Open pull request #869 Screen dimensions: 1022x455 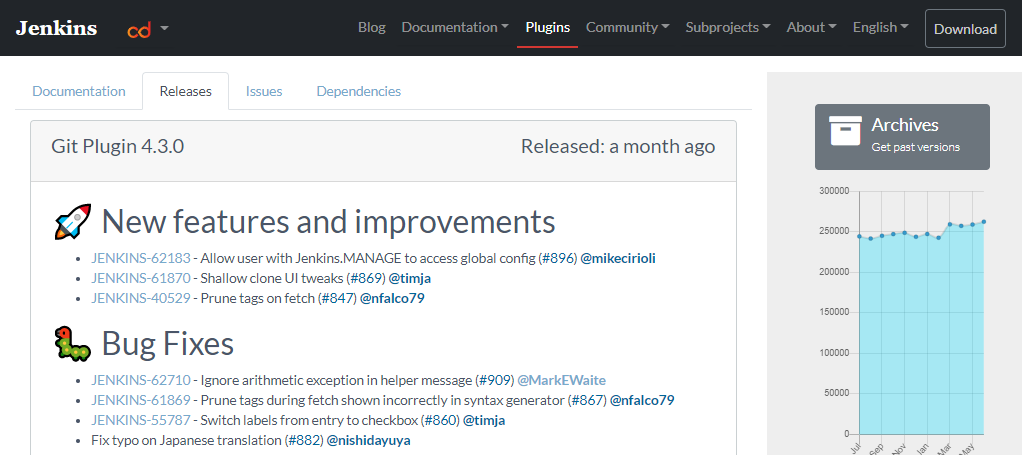(x=366, y=278)
